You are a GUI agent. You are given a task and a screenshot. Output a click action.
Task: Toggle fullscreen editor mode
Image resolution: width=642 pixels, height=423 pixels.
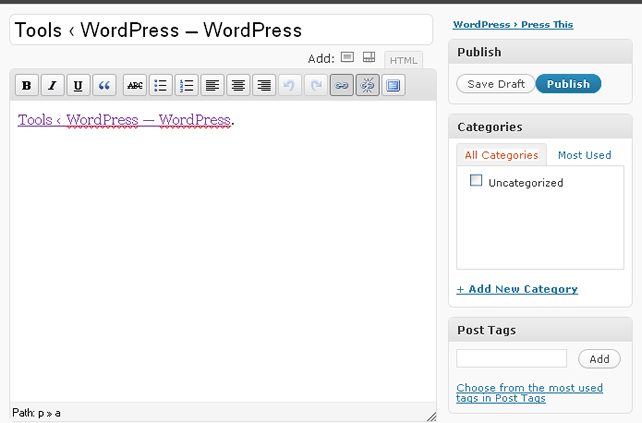tap(393, 86)
